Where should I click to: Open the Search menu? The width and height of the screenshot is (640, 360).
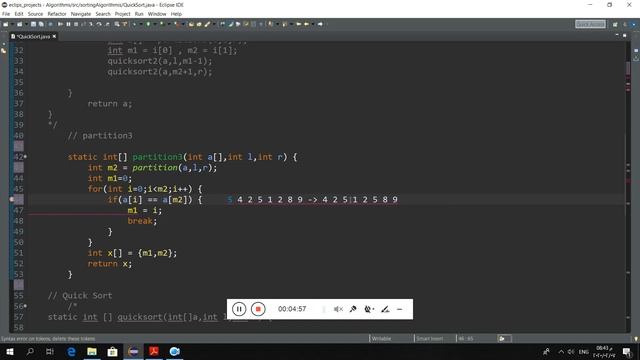103,14
